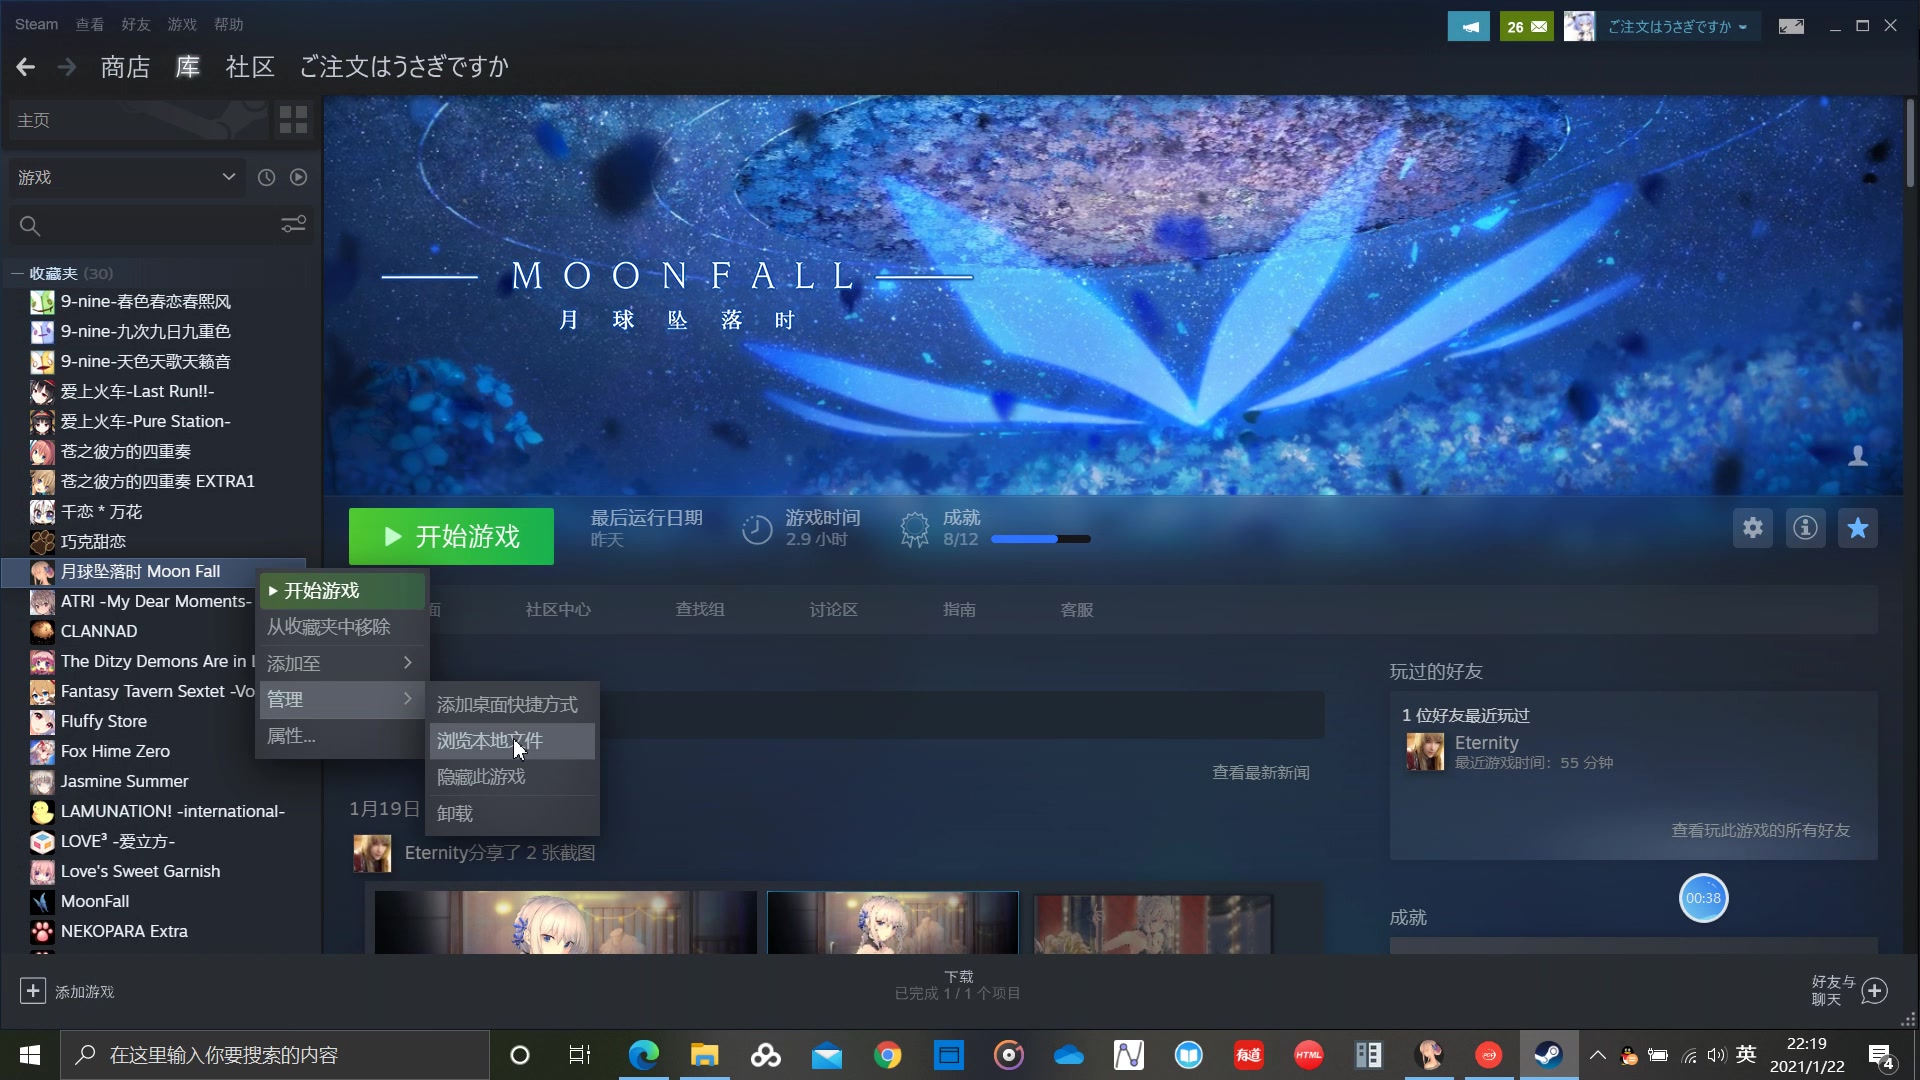Open the 游戏 category dropdown
The image size is (1920, 1080).
(127, 177)
